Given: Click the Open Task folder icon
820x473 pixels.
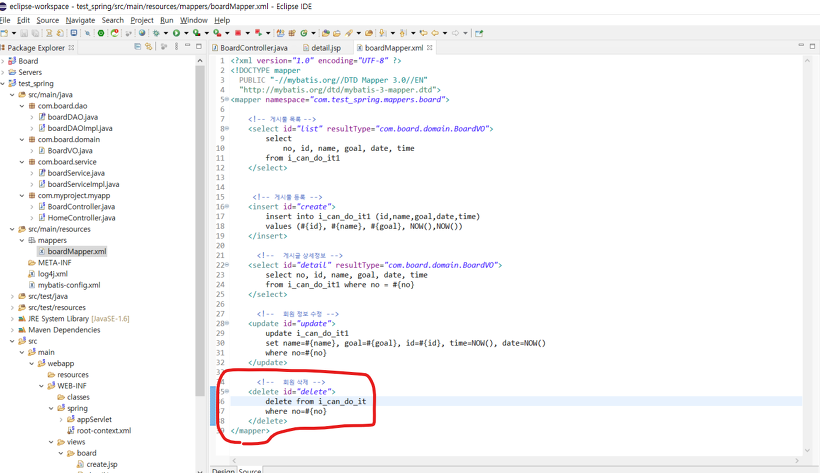Looking at the screenshot, I should [337, 33].
